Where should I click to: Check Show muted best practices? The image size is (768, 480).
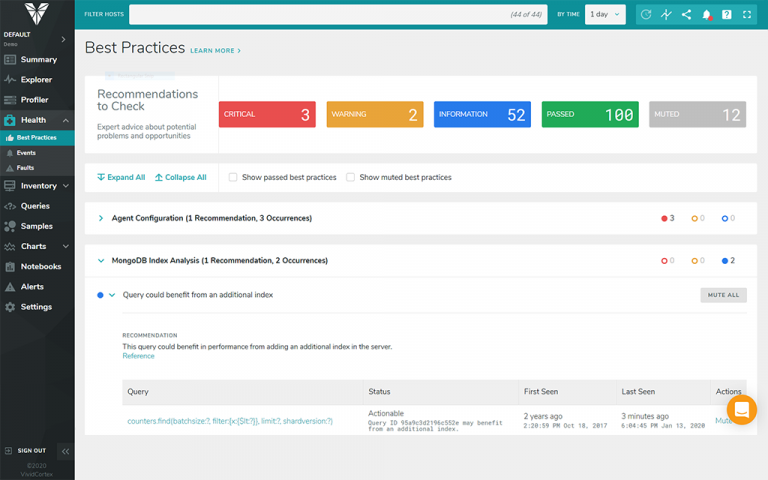(x=350, y=177)
